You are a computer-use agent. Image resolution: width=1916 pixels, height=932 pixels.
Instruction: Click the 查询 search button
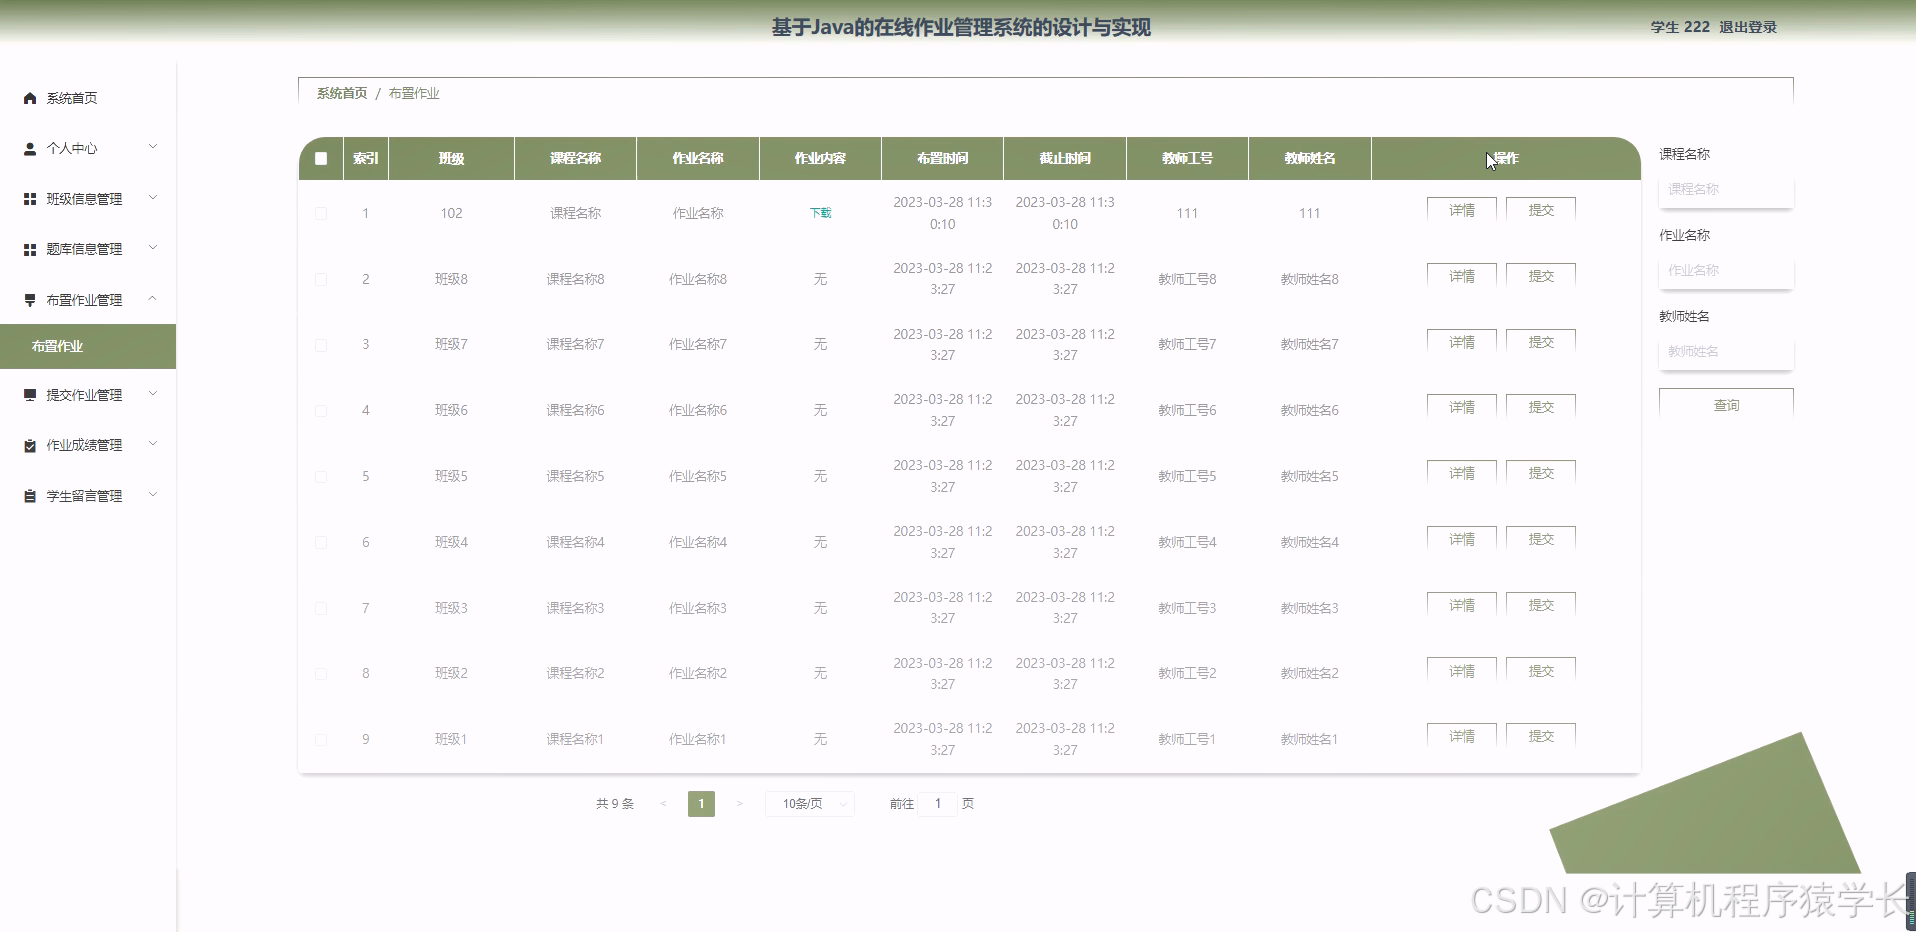(x=1726, y=404)
